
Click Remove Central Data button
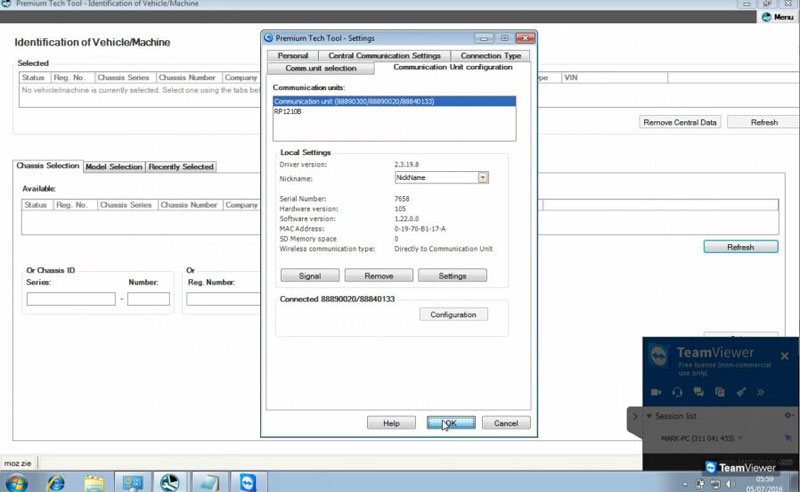(x=680, y=122)
